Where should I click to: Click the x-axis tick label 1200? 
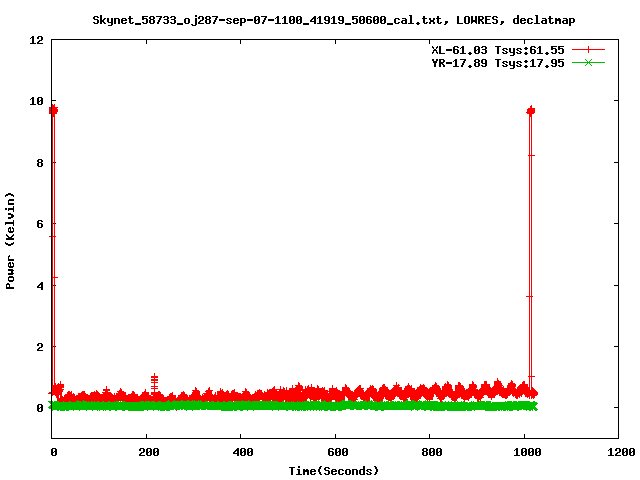620,452
